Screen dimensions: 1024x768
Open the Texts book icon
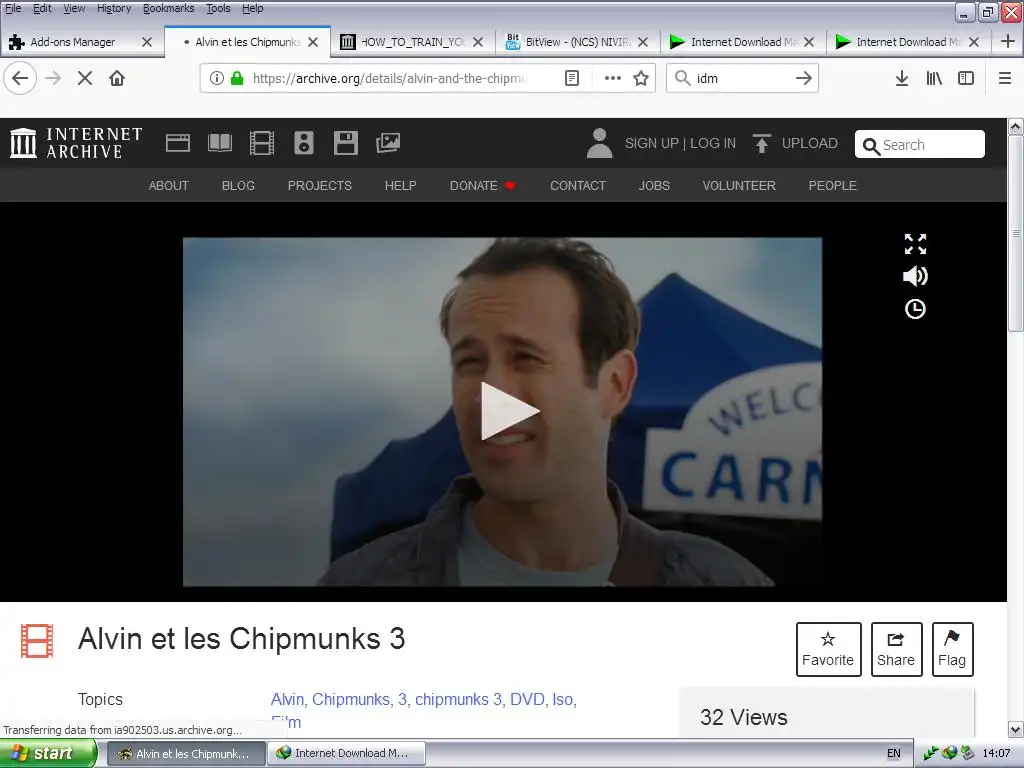pos(220,143)
